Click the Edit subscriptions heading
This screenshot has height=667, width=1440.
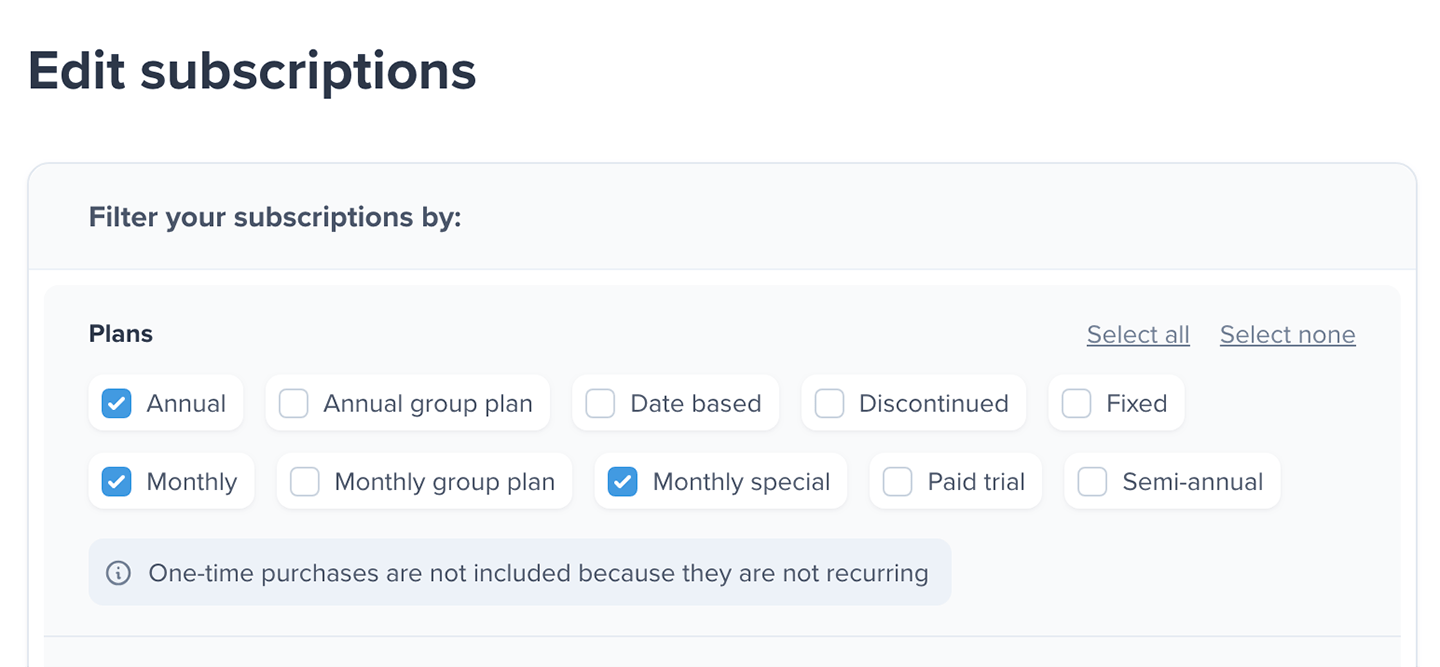coord(252,71)
